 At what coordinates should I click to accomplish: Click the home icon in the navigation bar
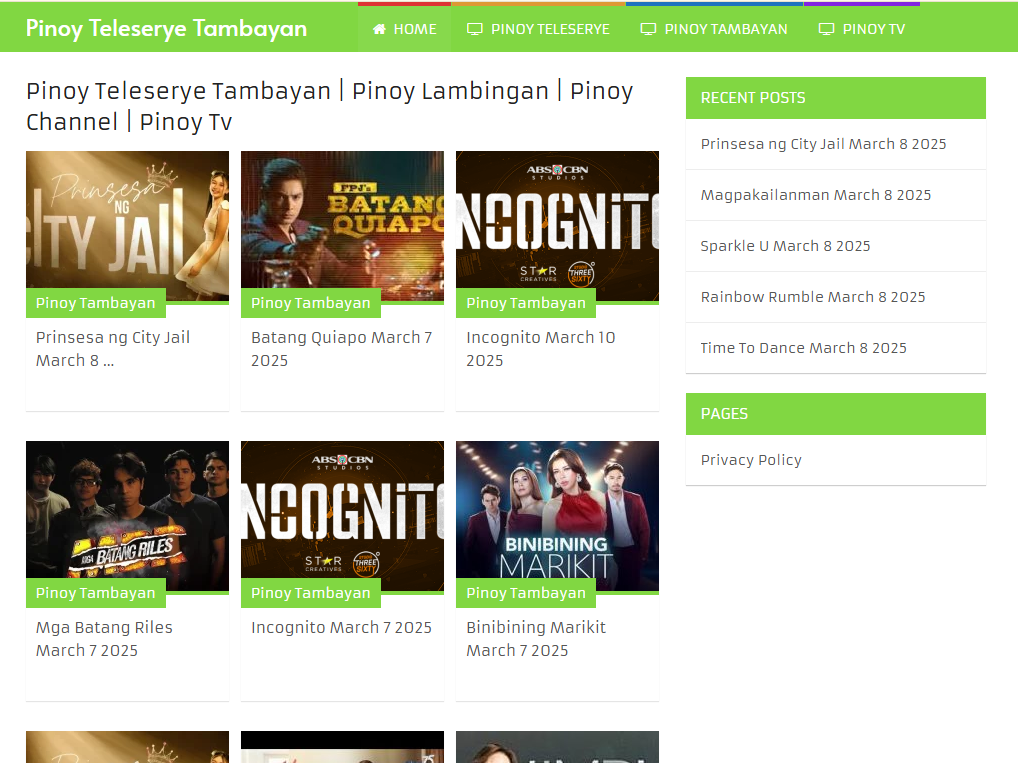tap(379, 29)
